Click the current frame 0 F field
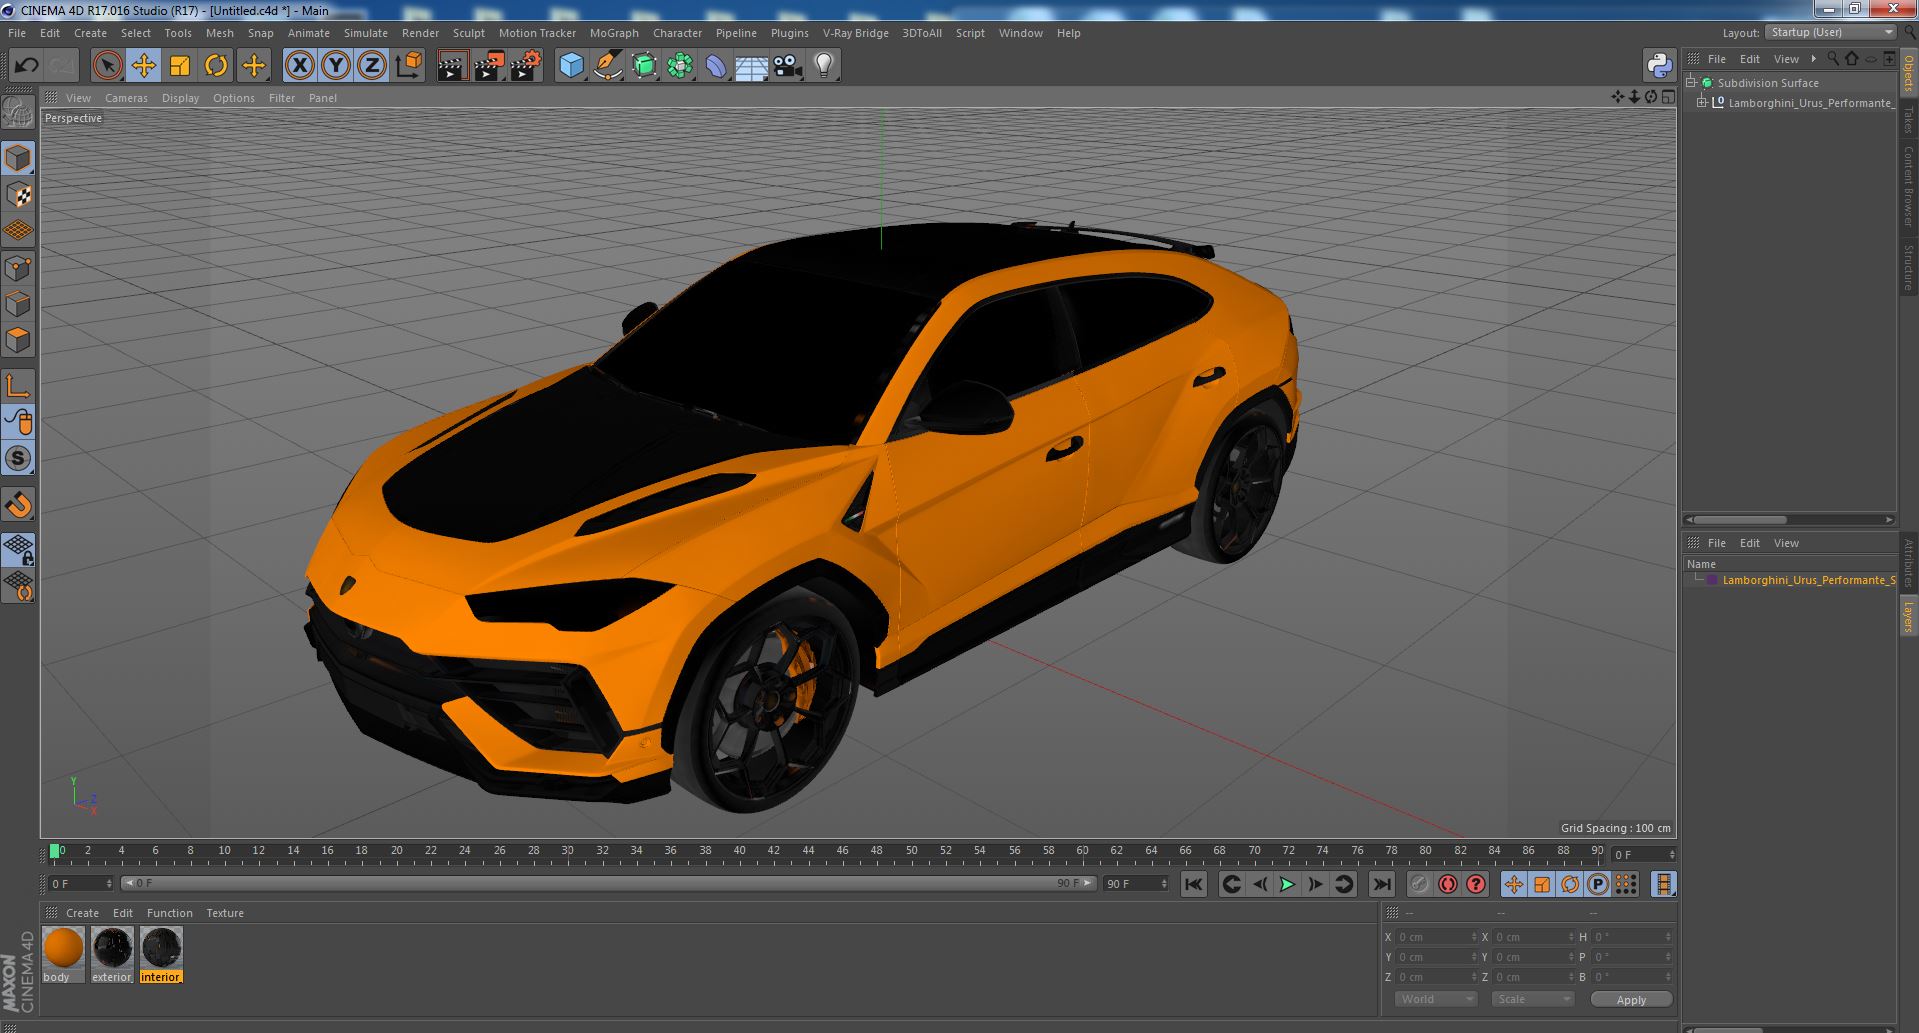The width and height of the screenshot is (1919, 1033). coord(81,884)
